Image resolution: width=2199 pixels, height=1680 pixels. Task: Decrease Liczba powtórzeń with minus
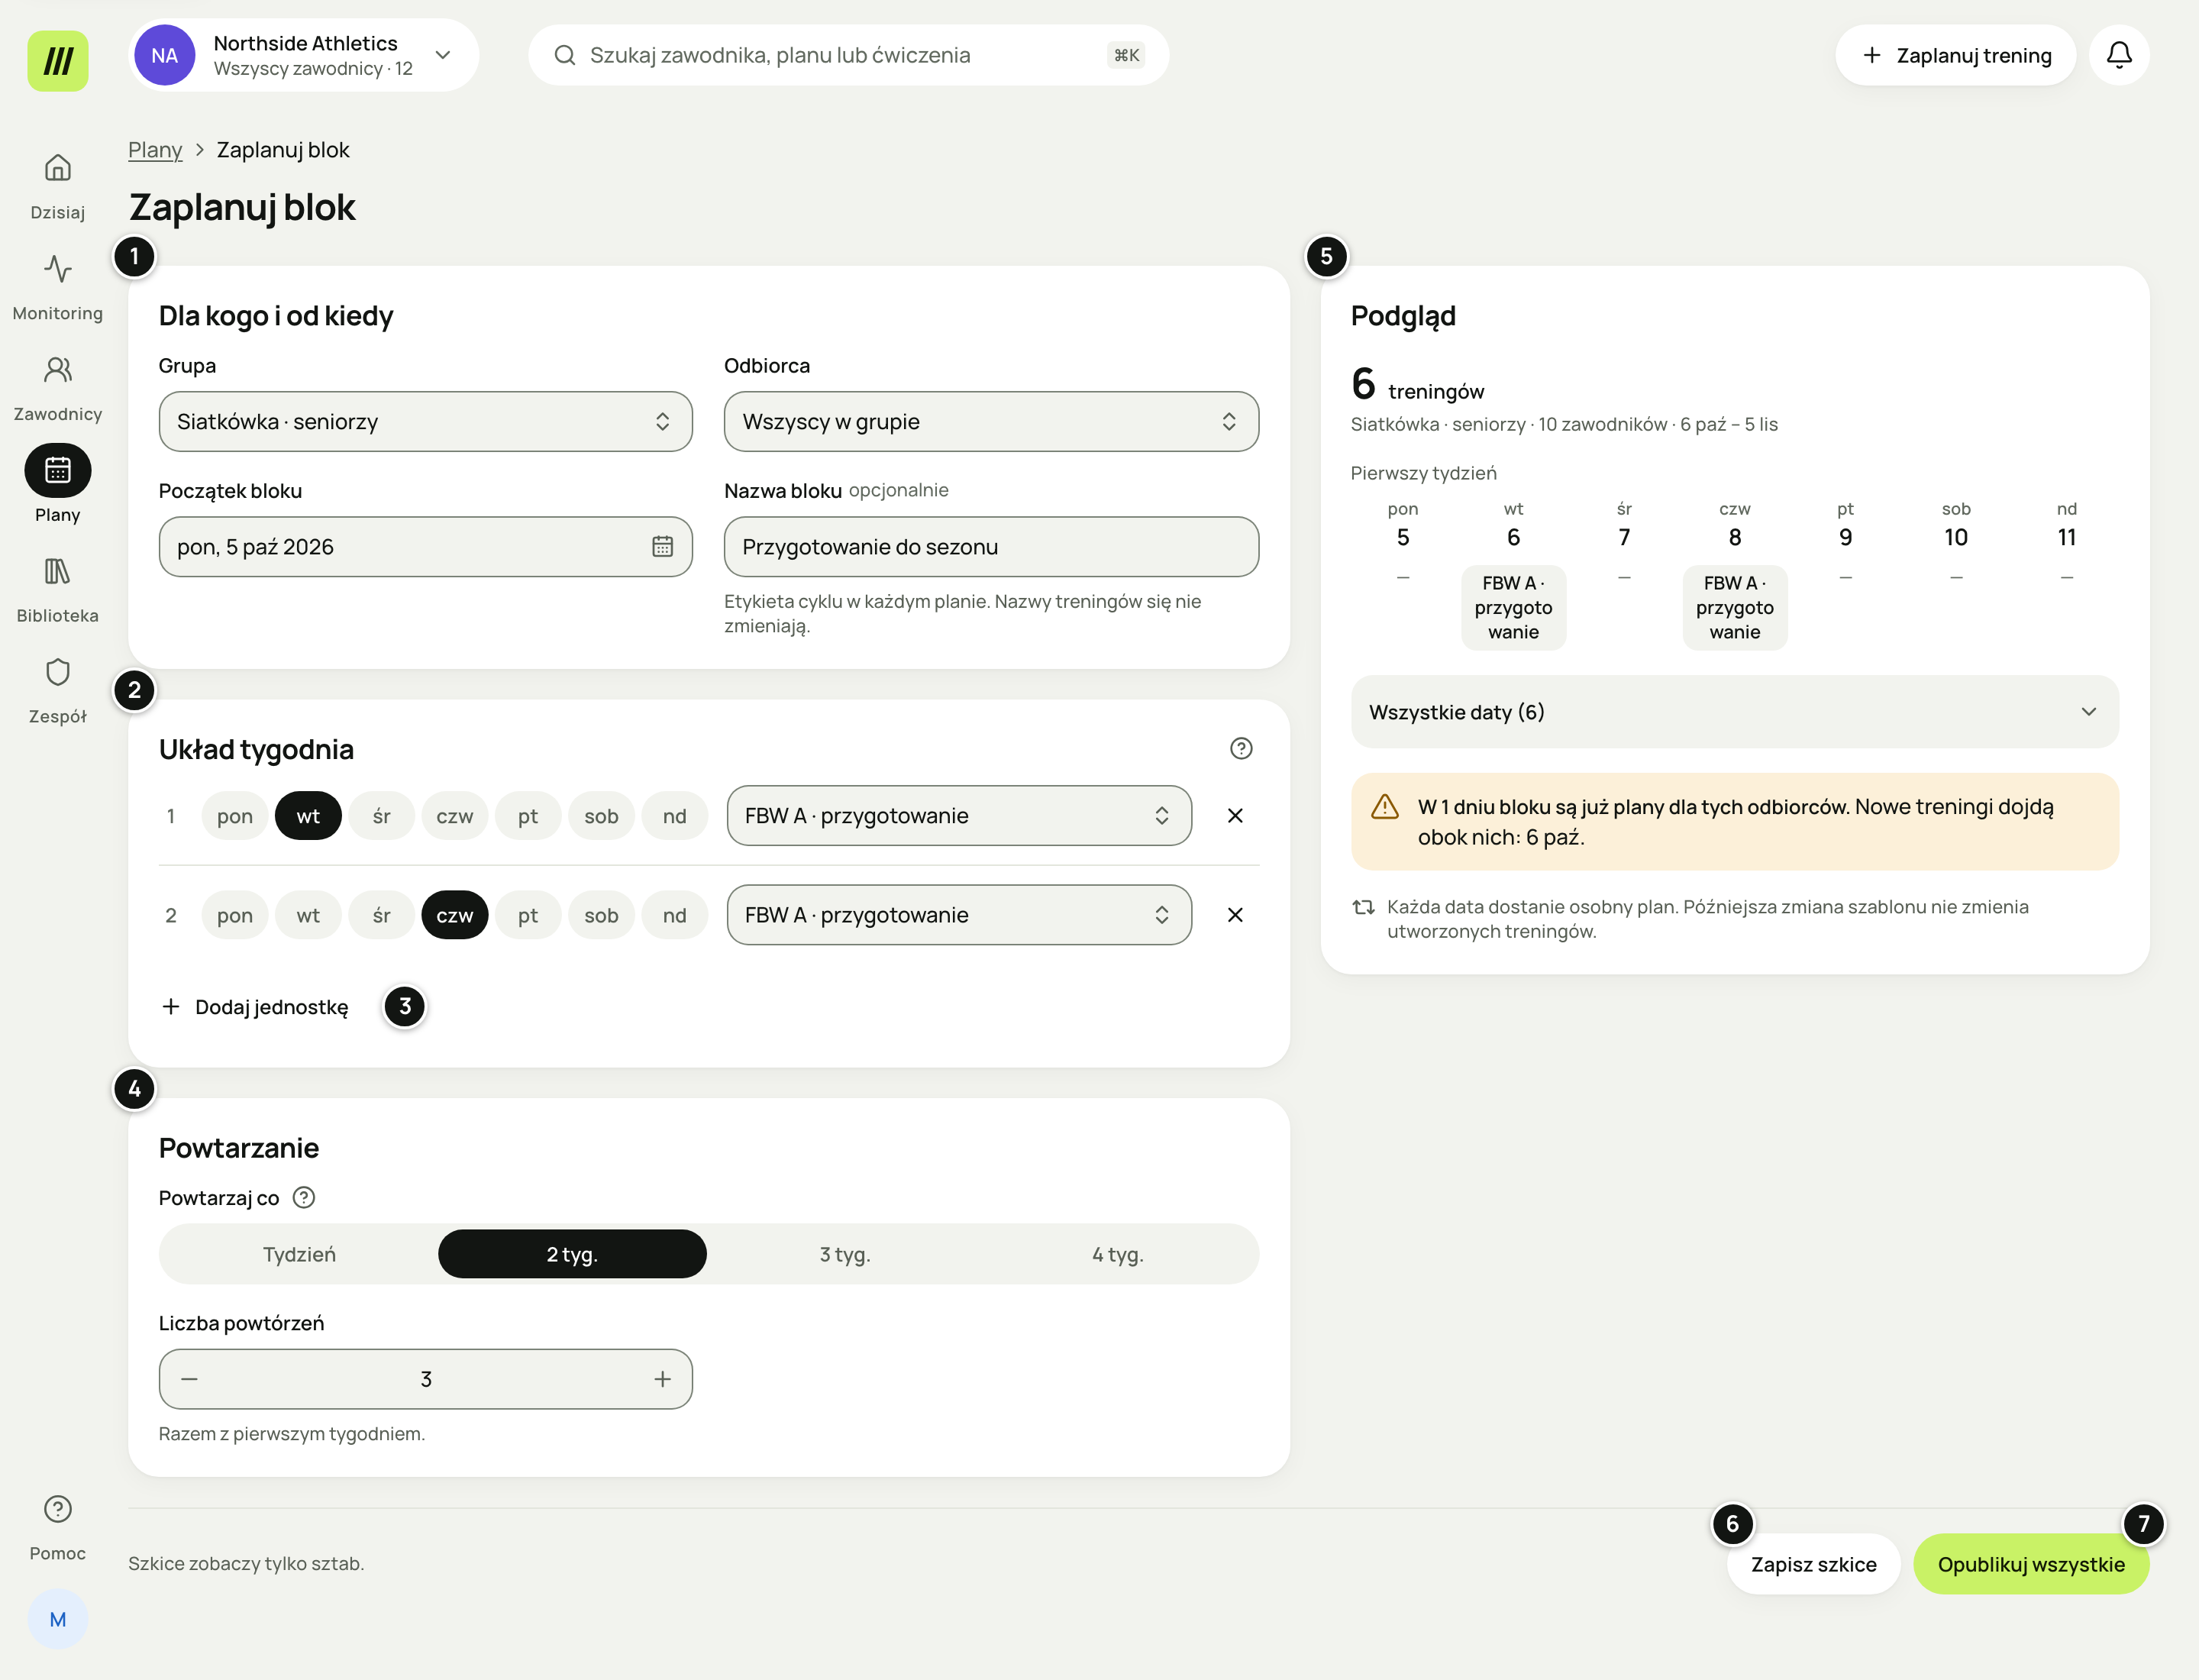click(189, 1378)
